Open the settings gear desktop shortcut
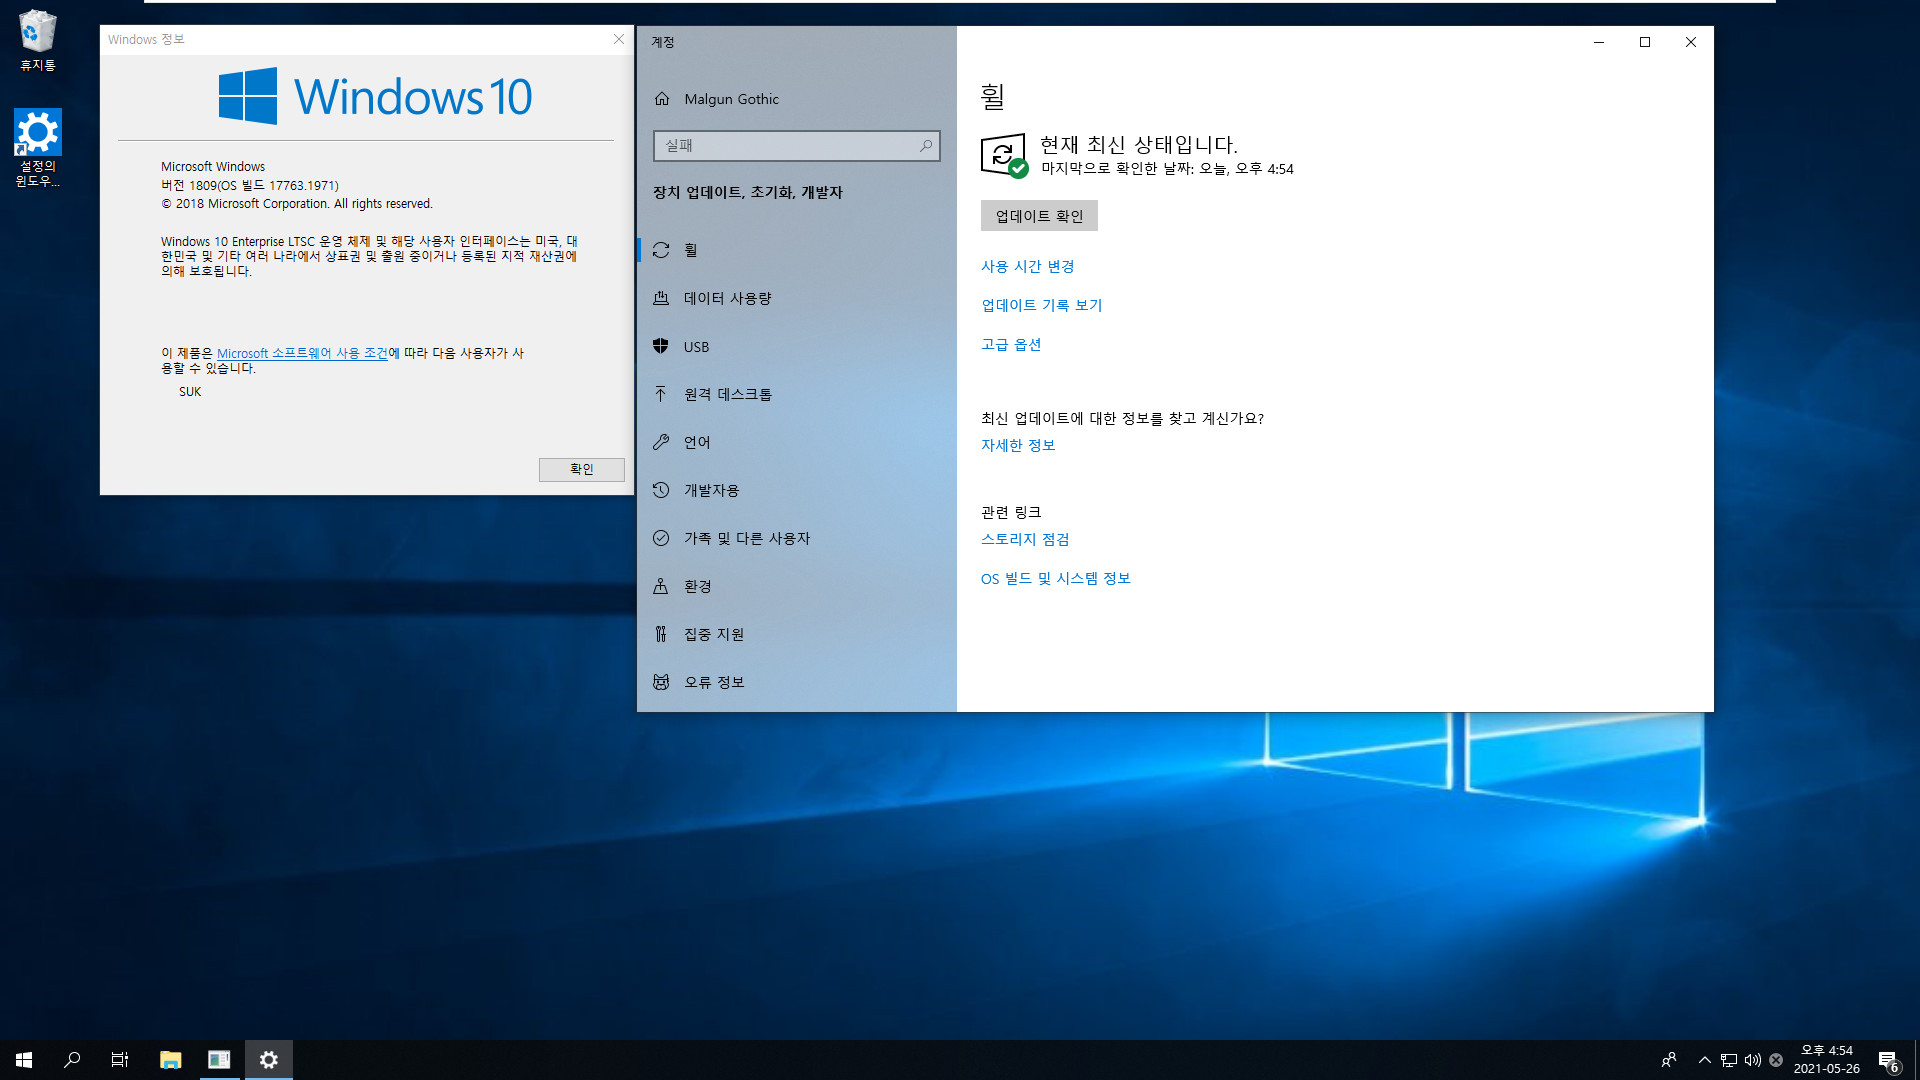Image resolution: width=1920 pixels, height=1080 pixels. point(38,147)
